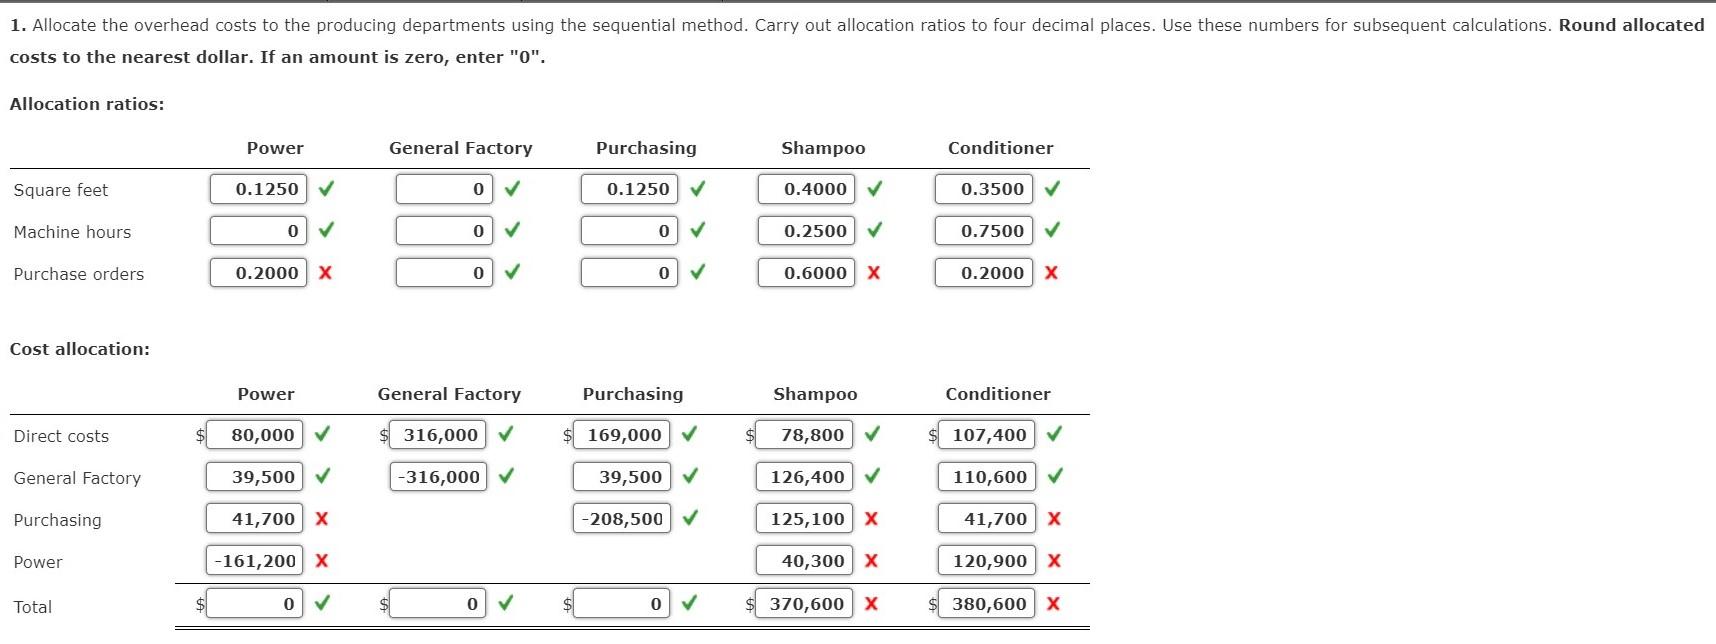
Task: Click red X beside Power purchase orders ratio
Action: click(325, 272)
